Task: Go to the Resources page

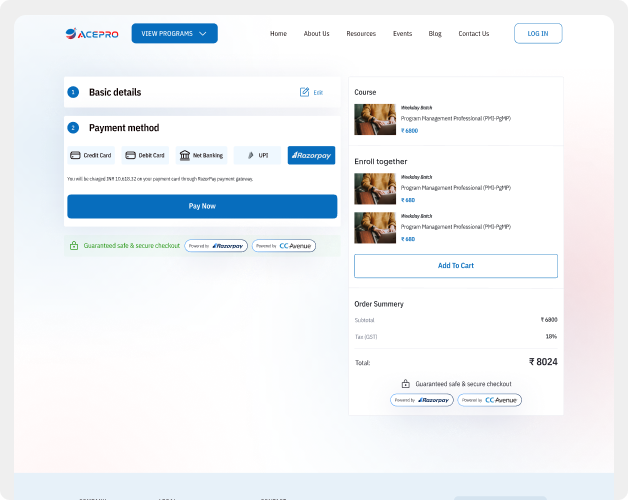Action: pyautogui.click(x=361, y=34)
